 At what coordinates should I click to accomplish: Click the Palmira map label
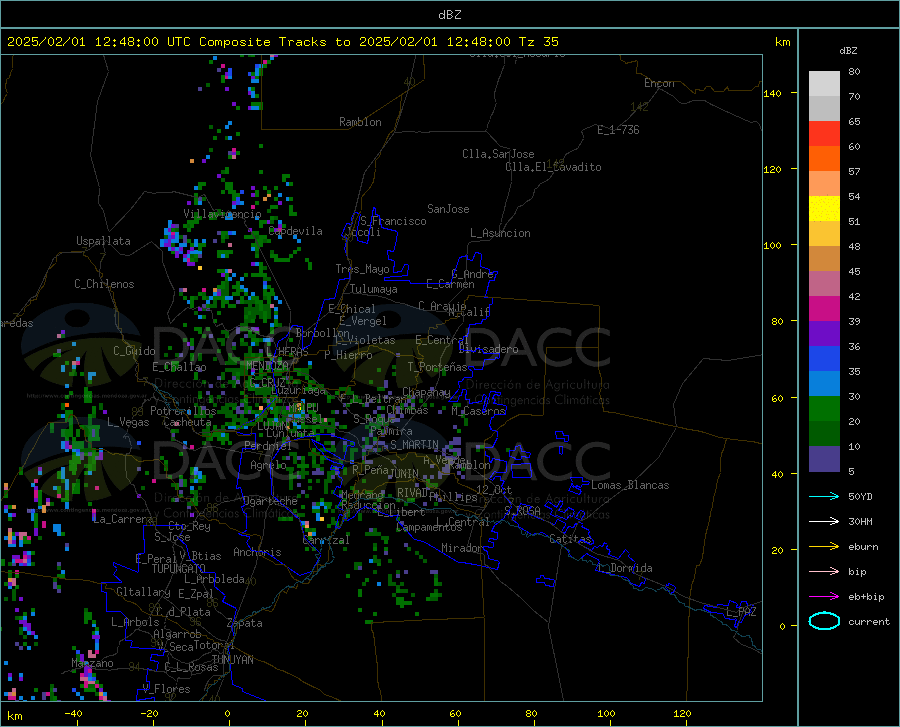(391, 431)
